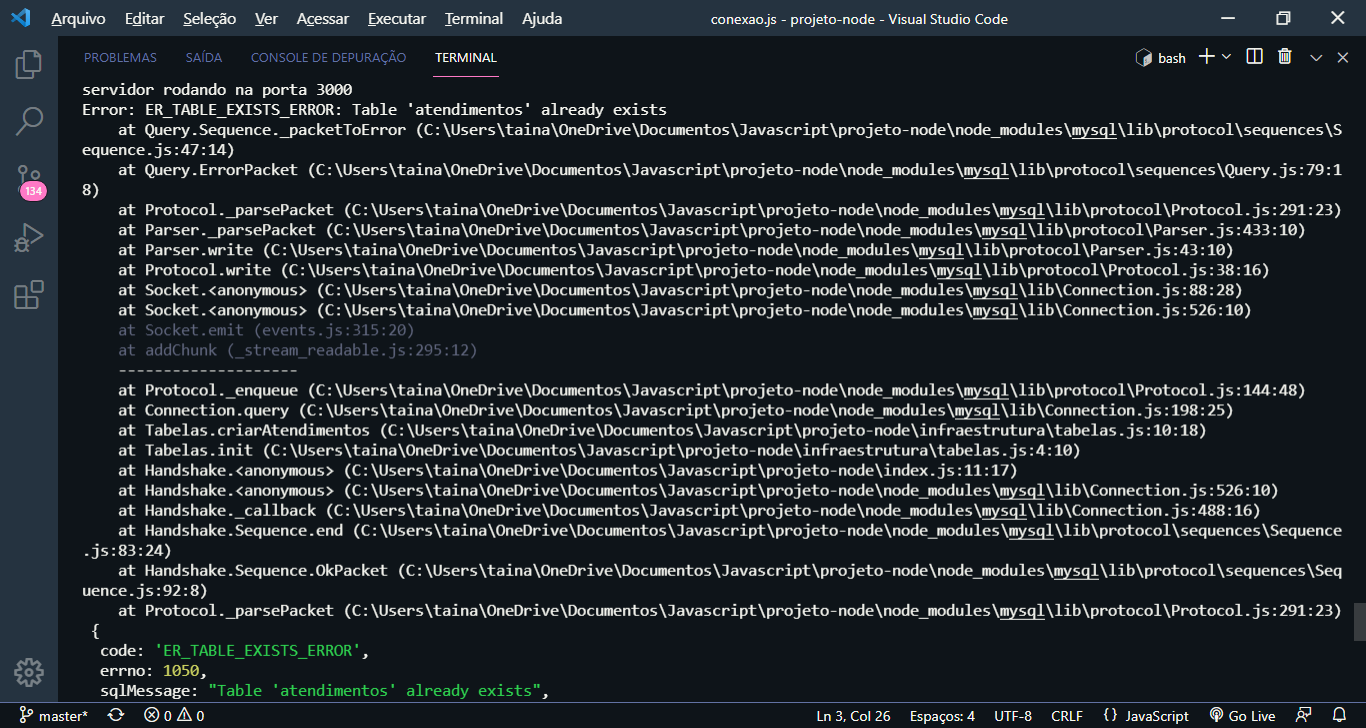Screen dimensions: 1366x728
Task: Show errors and warnings count
Action: coord(174,716)
